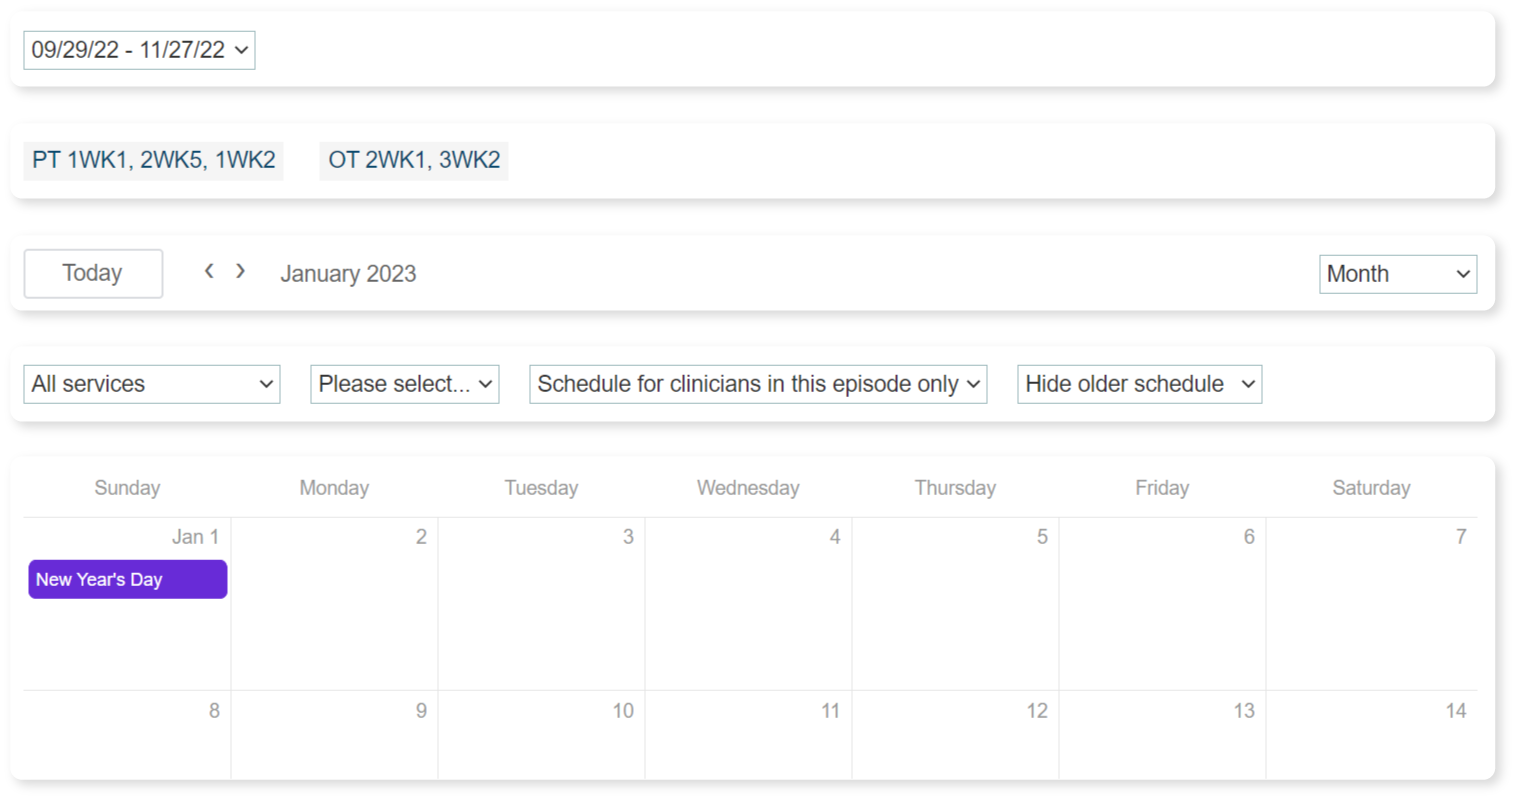The height and width of the screenshot is (800, 1516).
Task: Open the New Year's Day event
Action: (128, 580)
